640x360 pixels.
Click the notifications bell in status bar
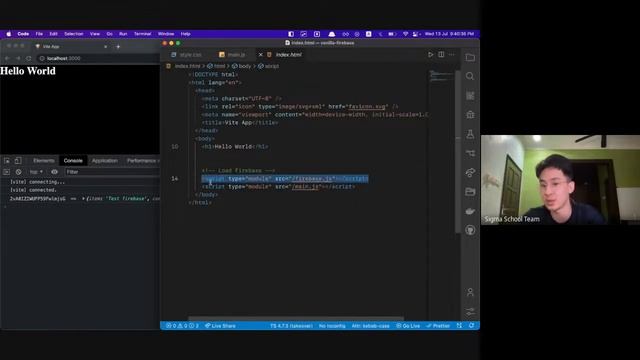coord(472,326)
